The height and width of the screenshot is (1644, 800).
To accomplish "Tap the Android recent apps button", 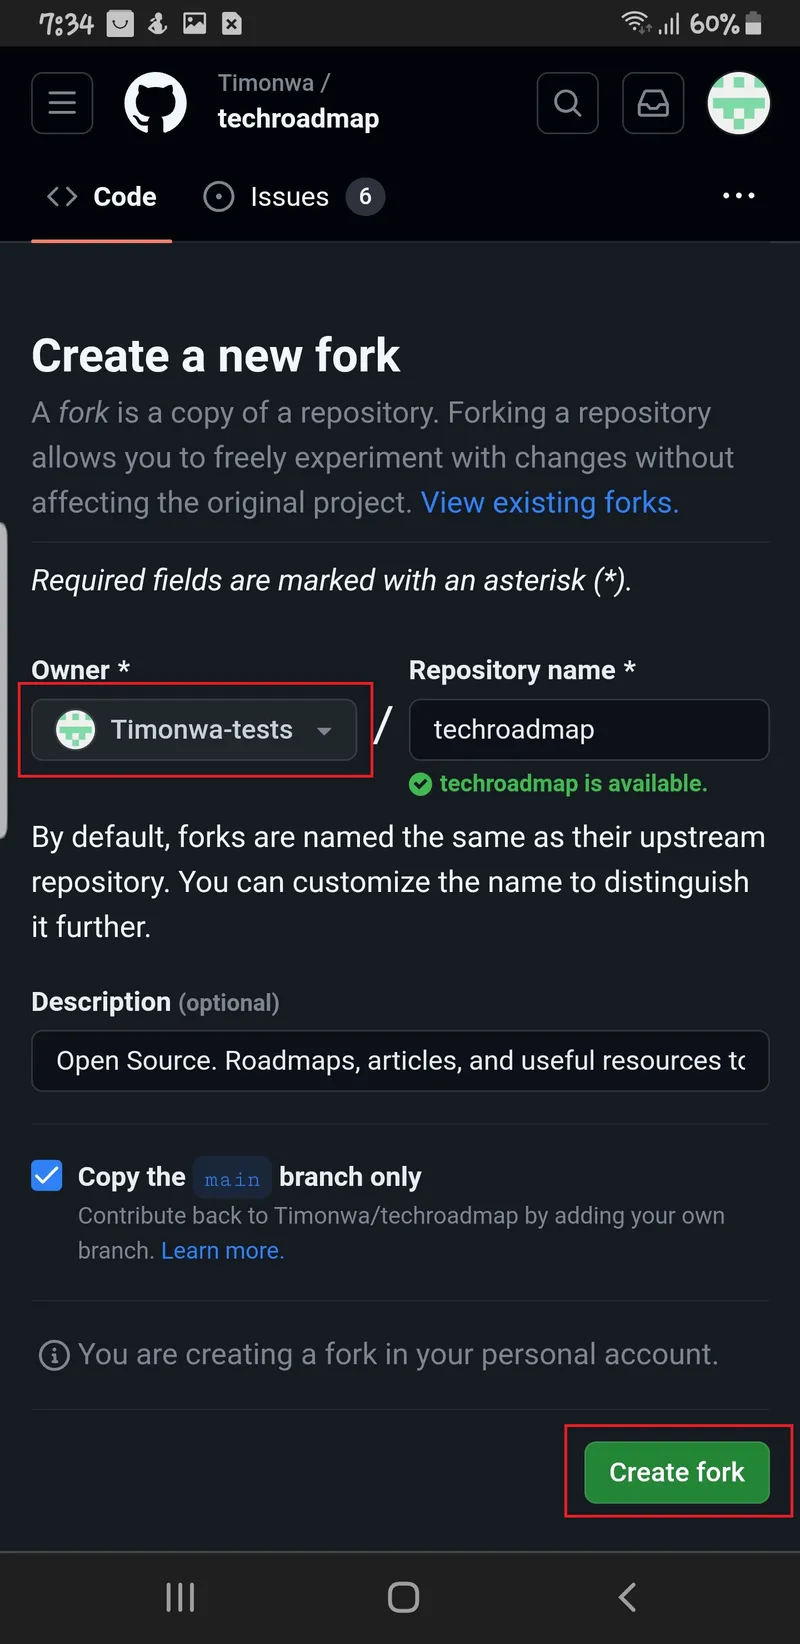I will [180, 1597].
